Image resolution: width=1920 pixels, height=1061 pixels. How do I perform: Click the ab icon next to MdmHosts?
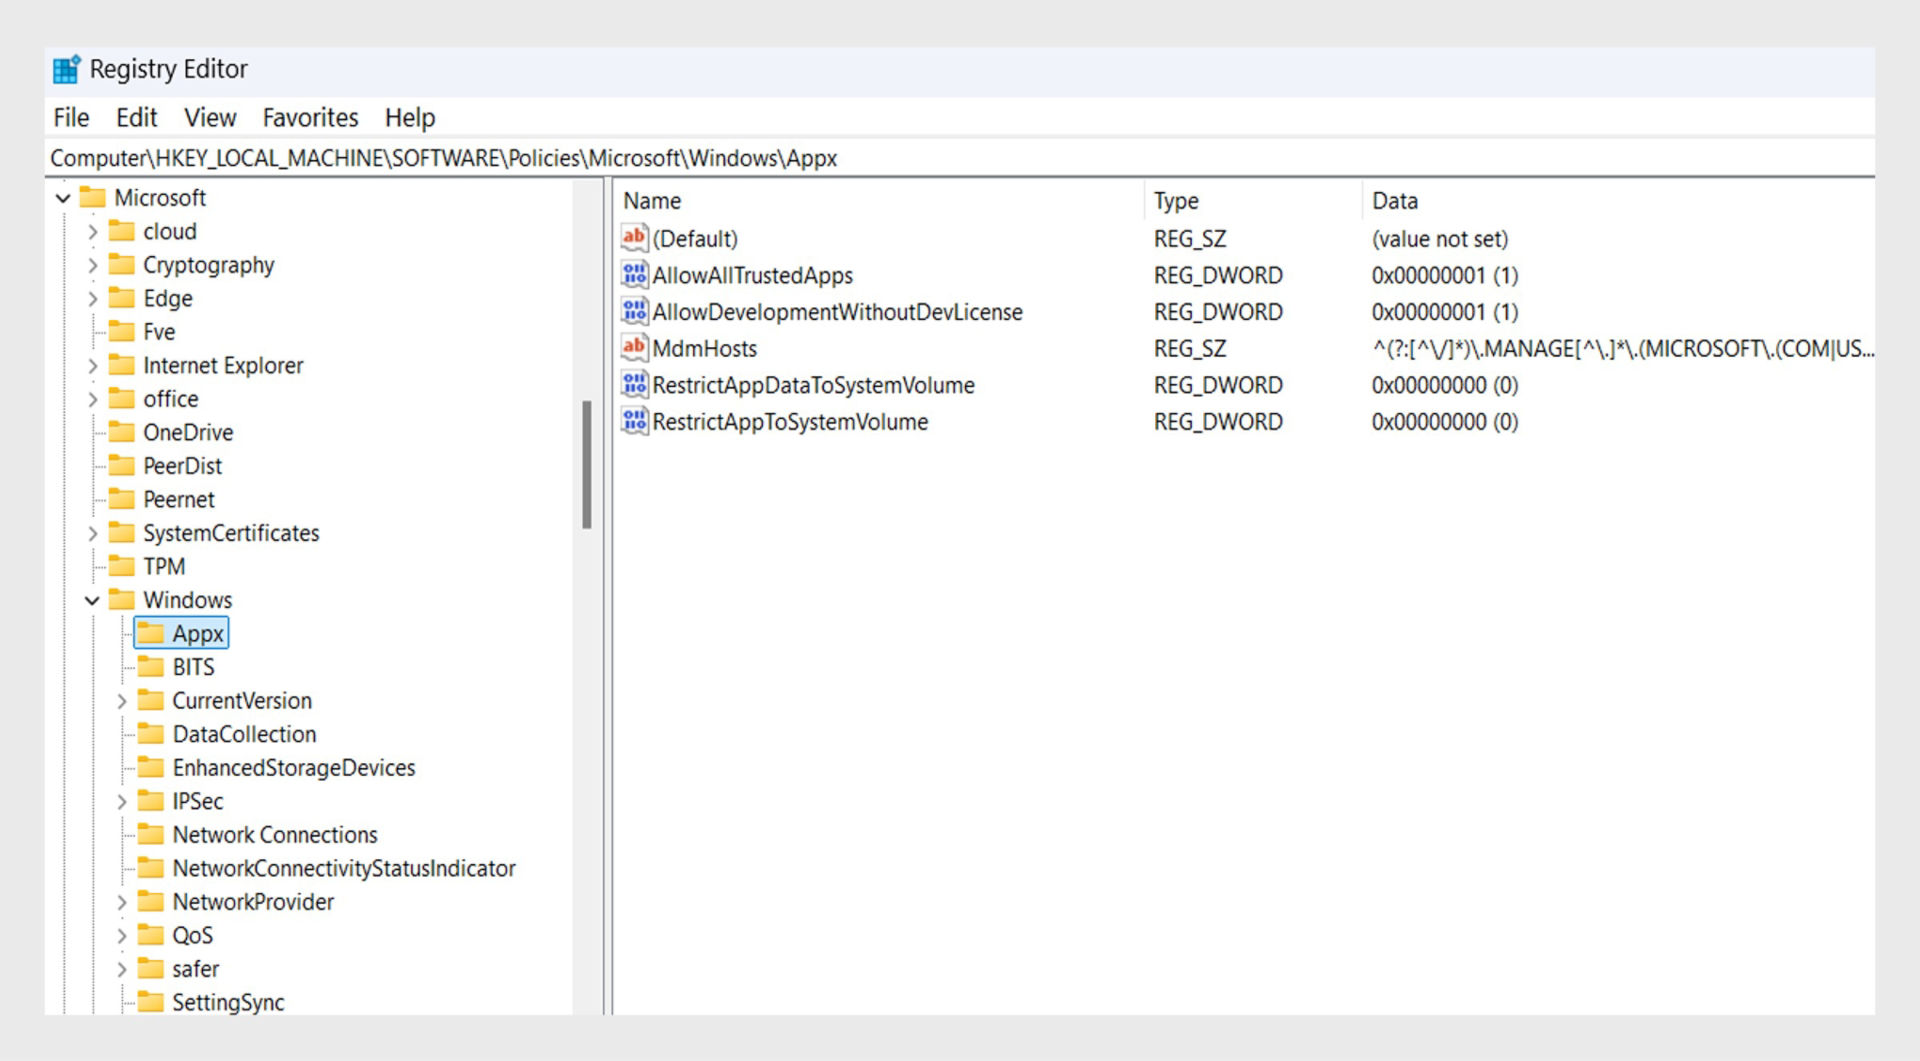point(634,348)
